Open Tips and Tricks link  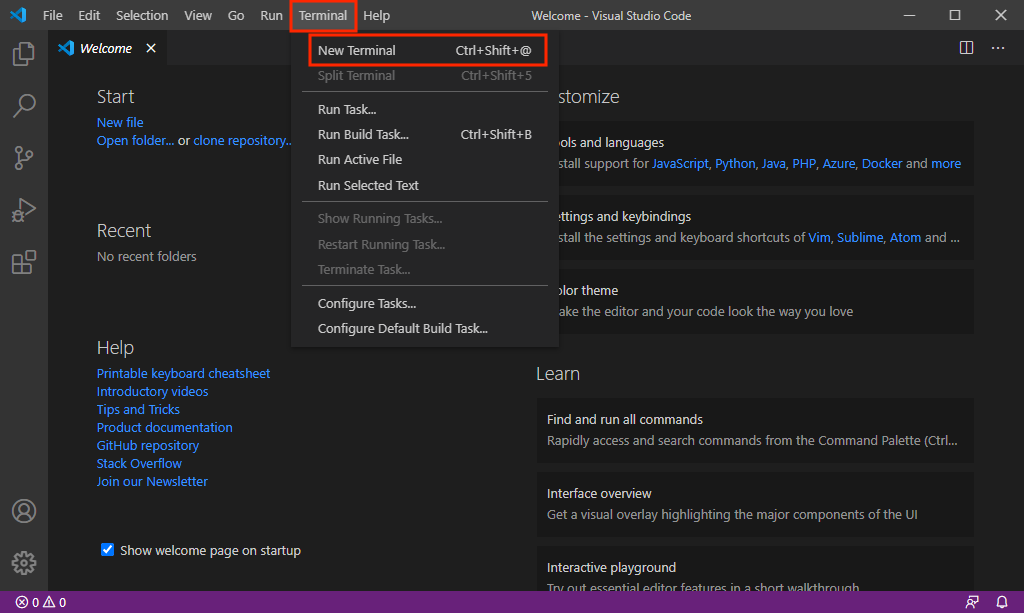click(138, 409)
